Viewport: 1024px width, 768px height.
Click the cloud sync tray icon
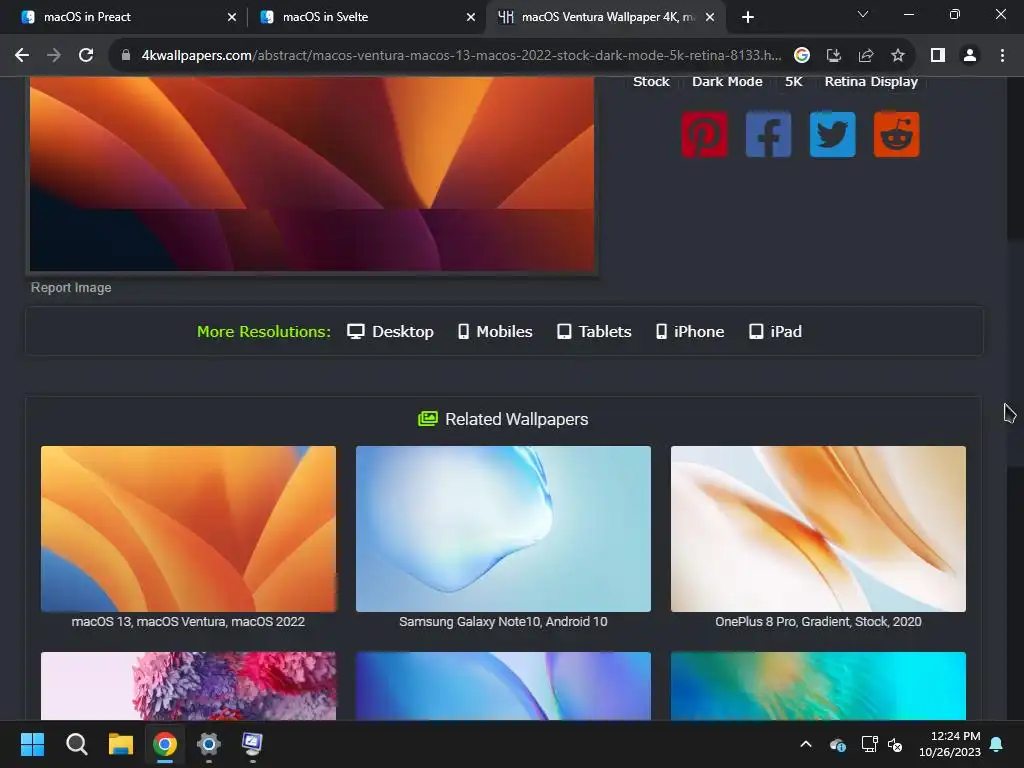click(x=838, y=744)
